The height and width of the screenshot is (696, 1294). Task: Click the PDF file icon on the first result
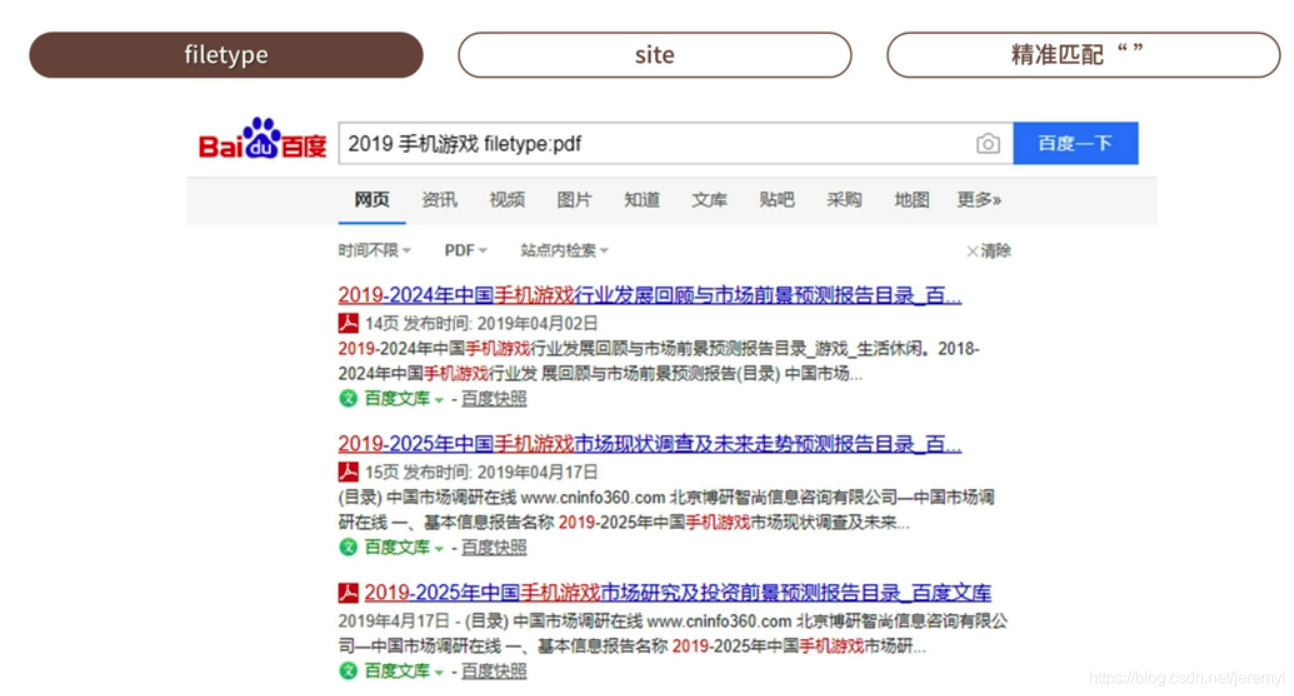[x=346, y=323]
